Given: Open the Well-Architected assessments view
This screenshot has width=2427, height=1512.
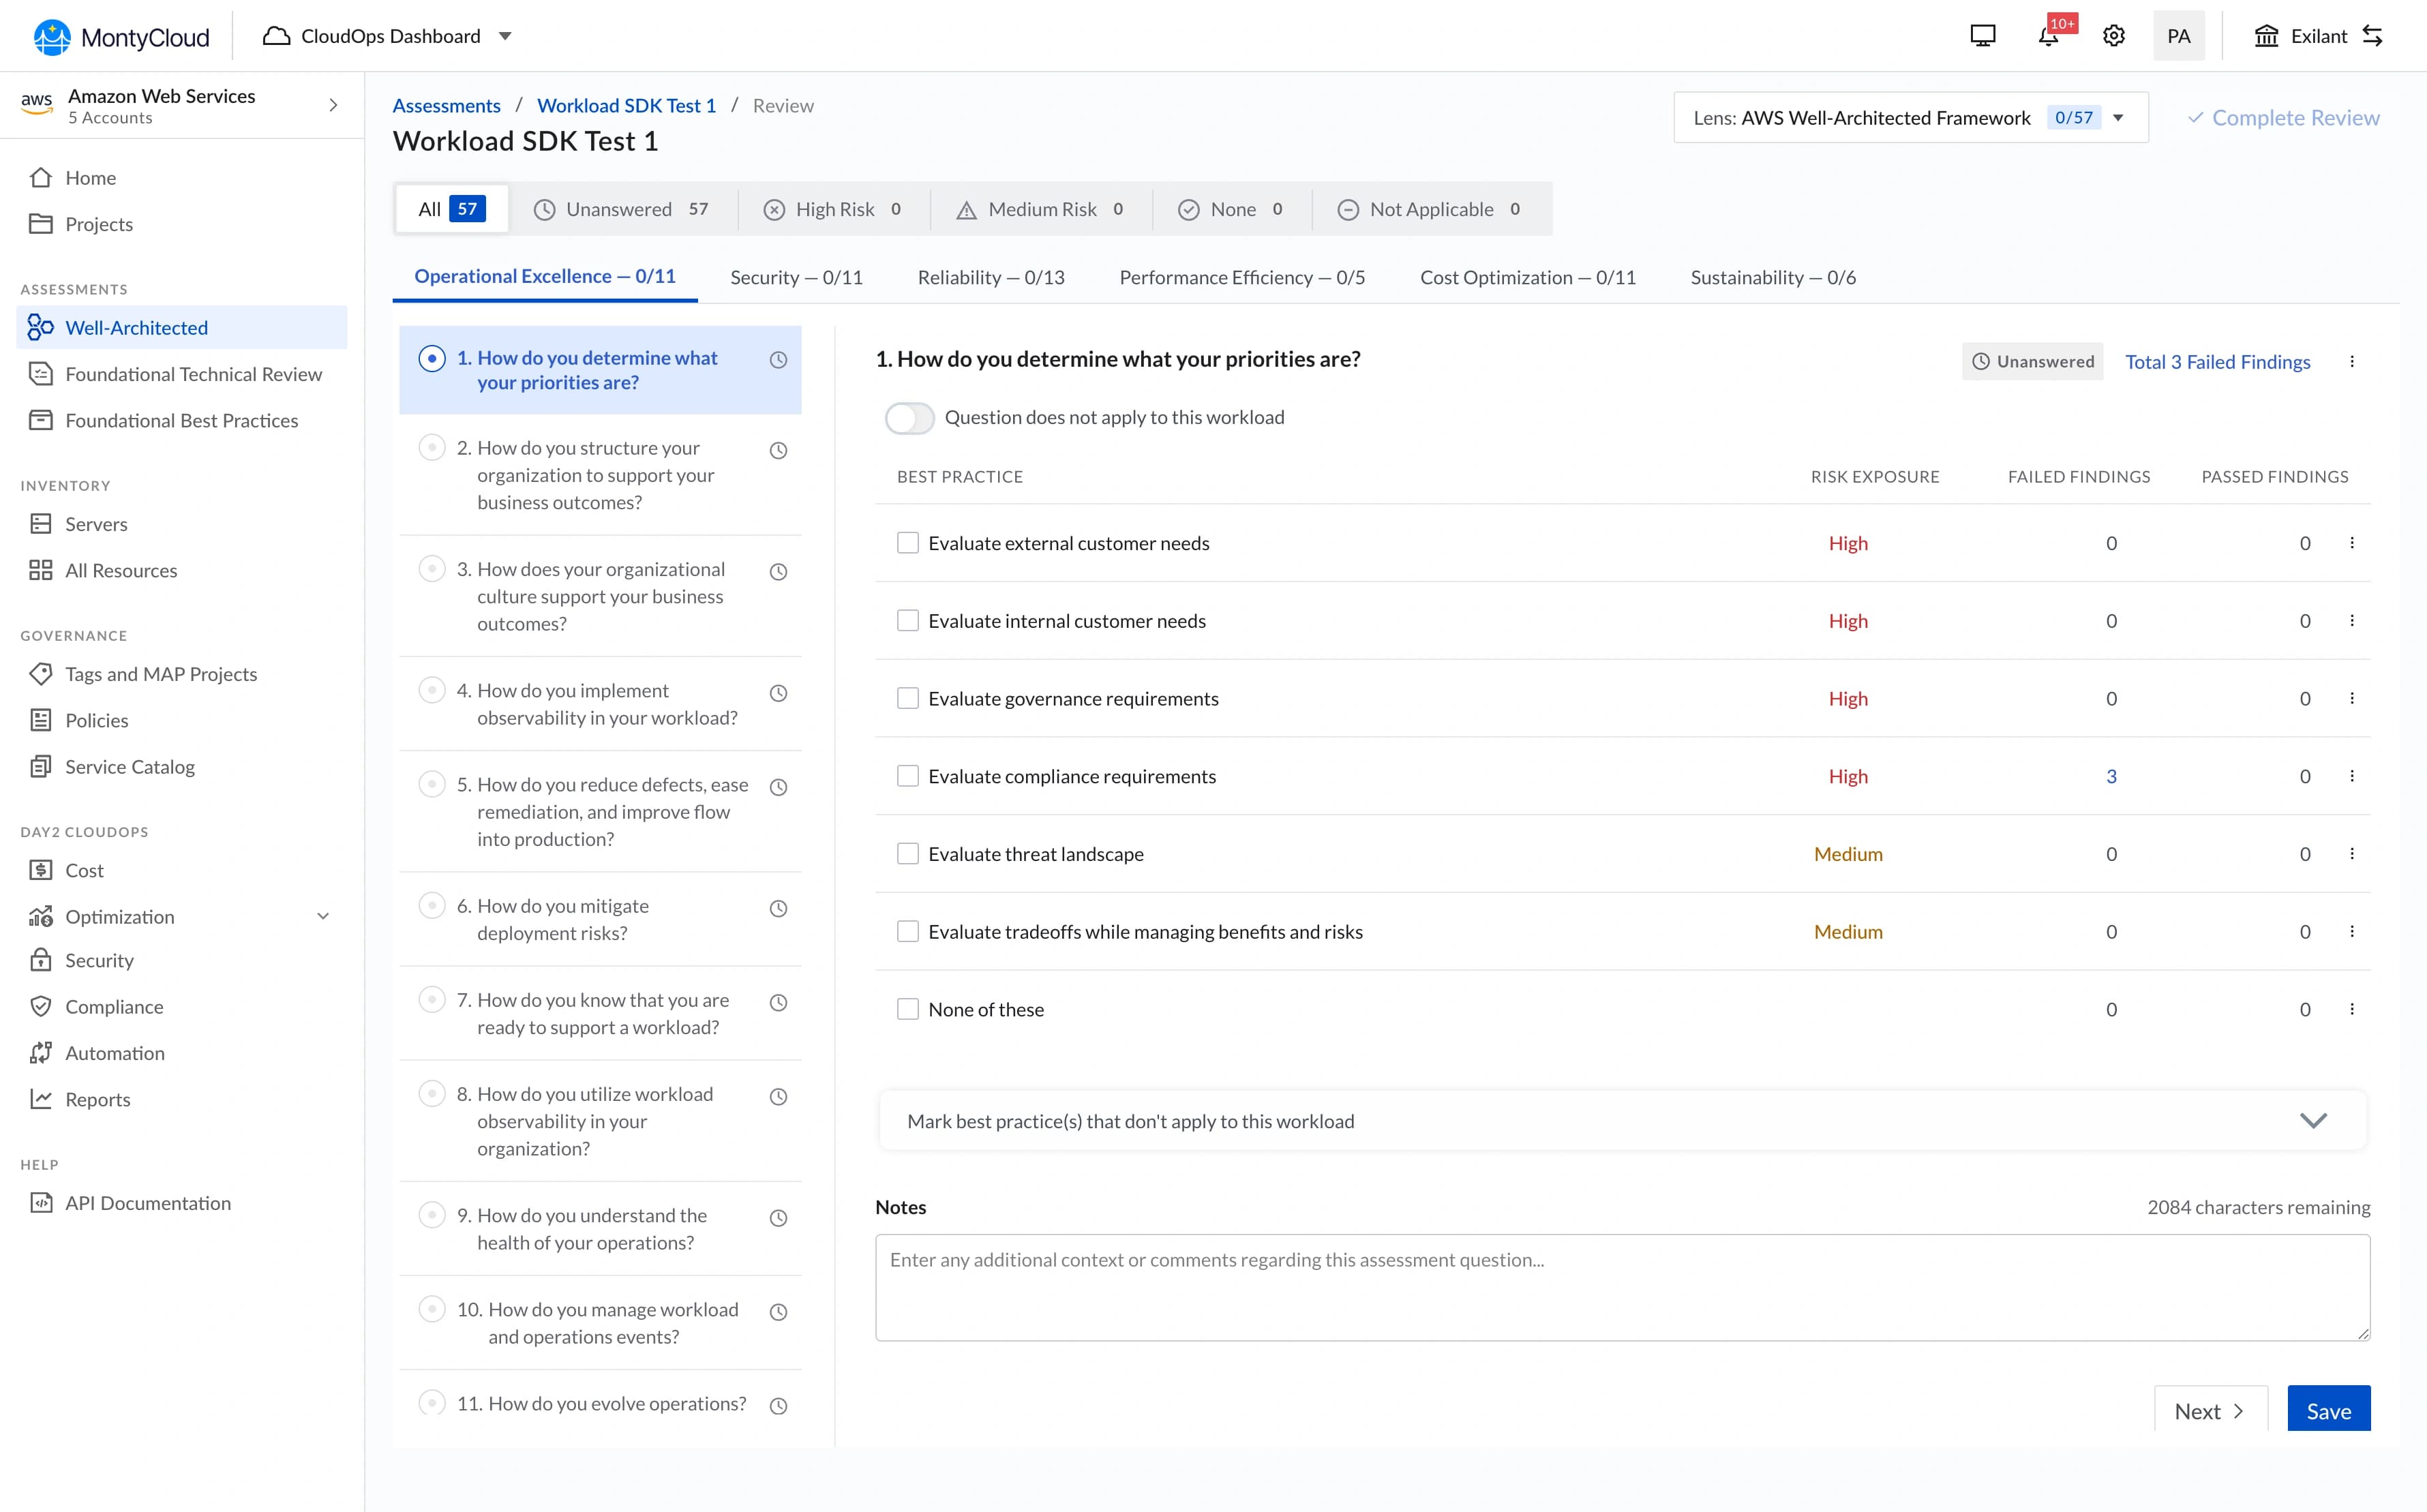Looking at the screenshot, I should (136, 327).
